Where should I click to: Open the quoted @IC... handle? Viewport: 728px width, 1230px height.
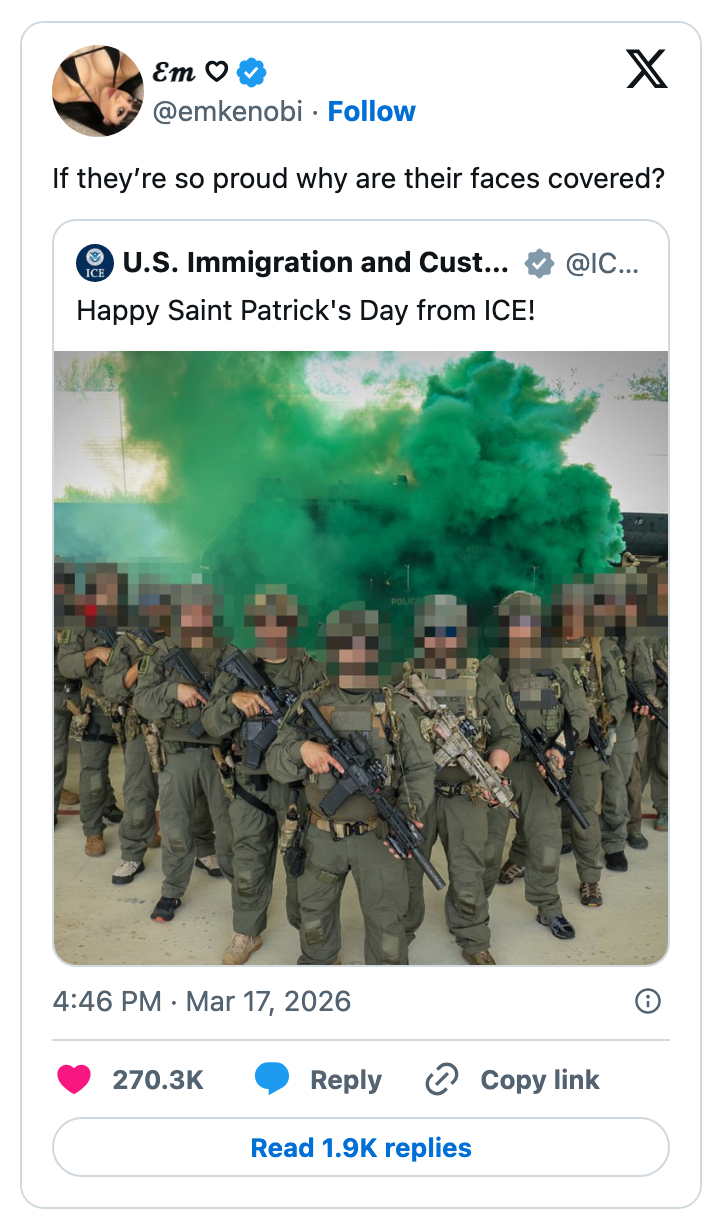coord(602,263)
